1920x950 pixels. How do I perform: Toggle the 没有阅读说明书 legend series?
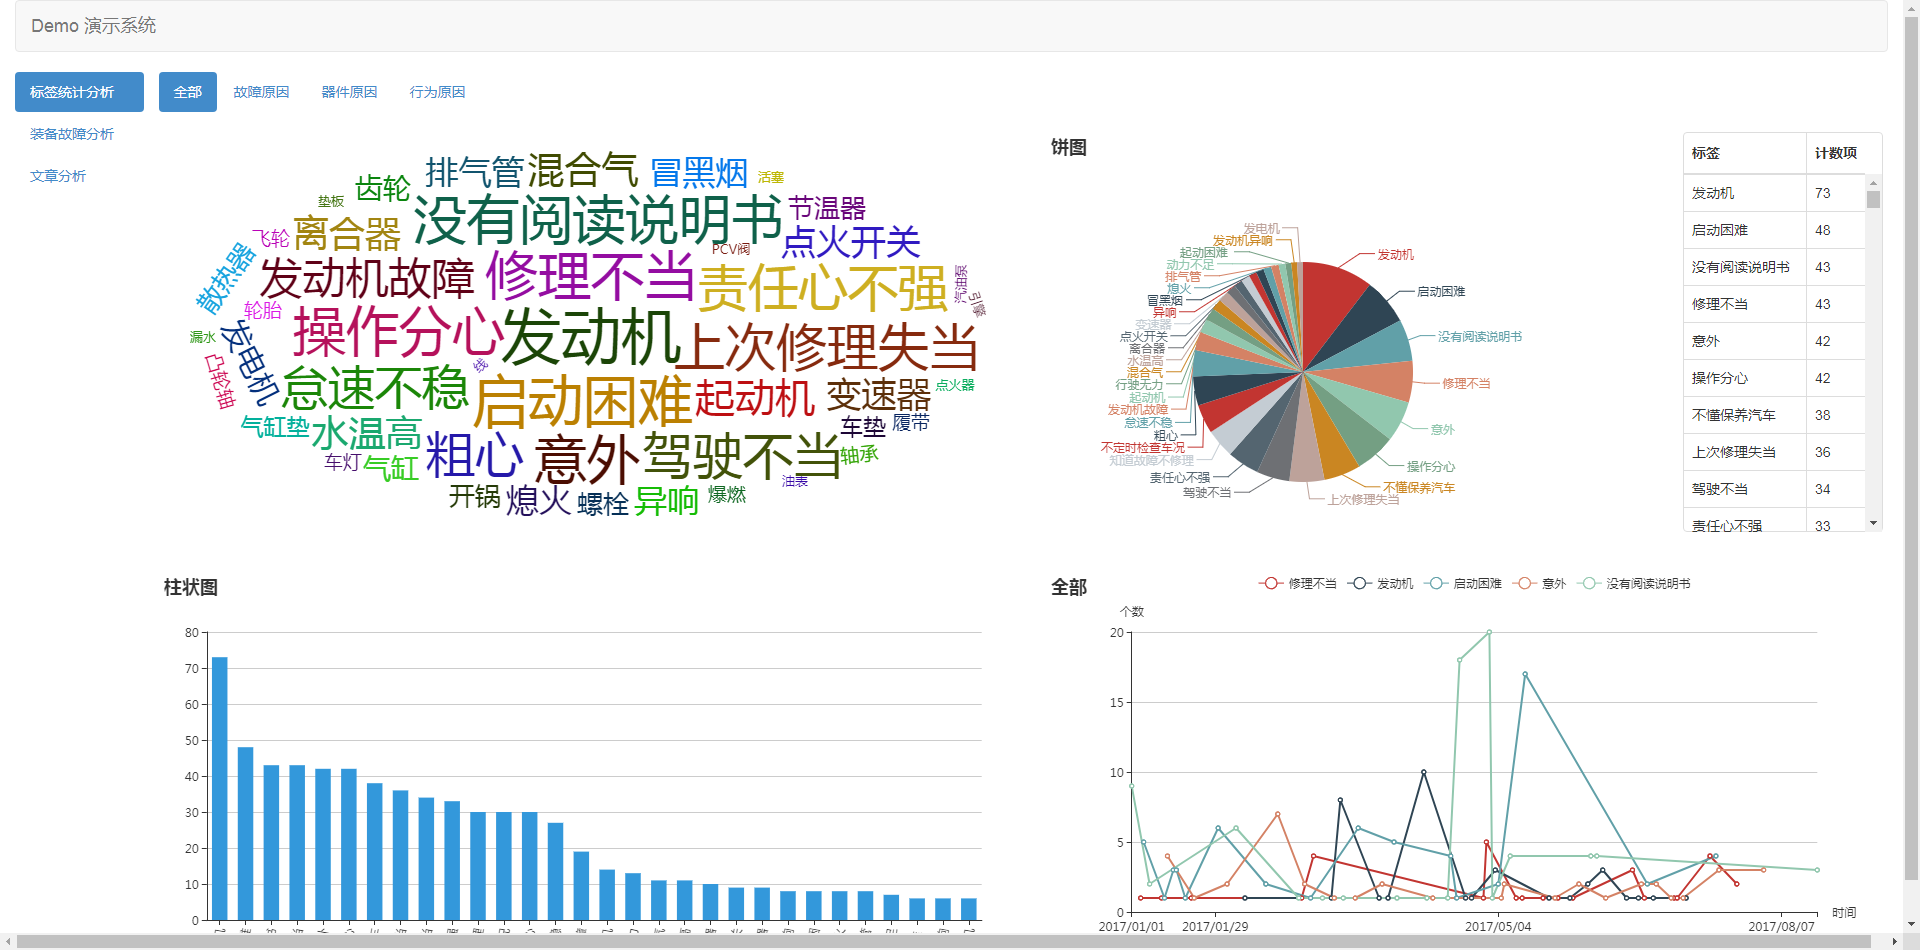pos(1634,583)
